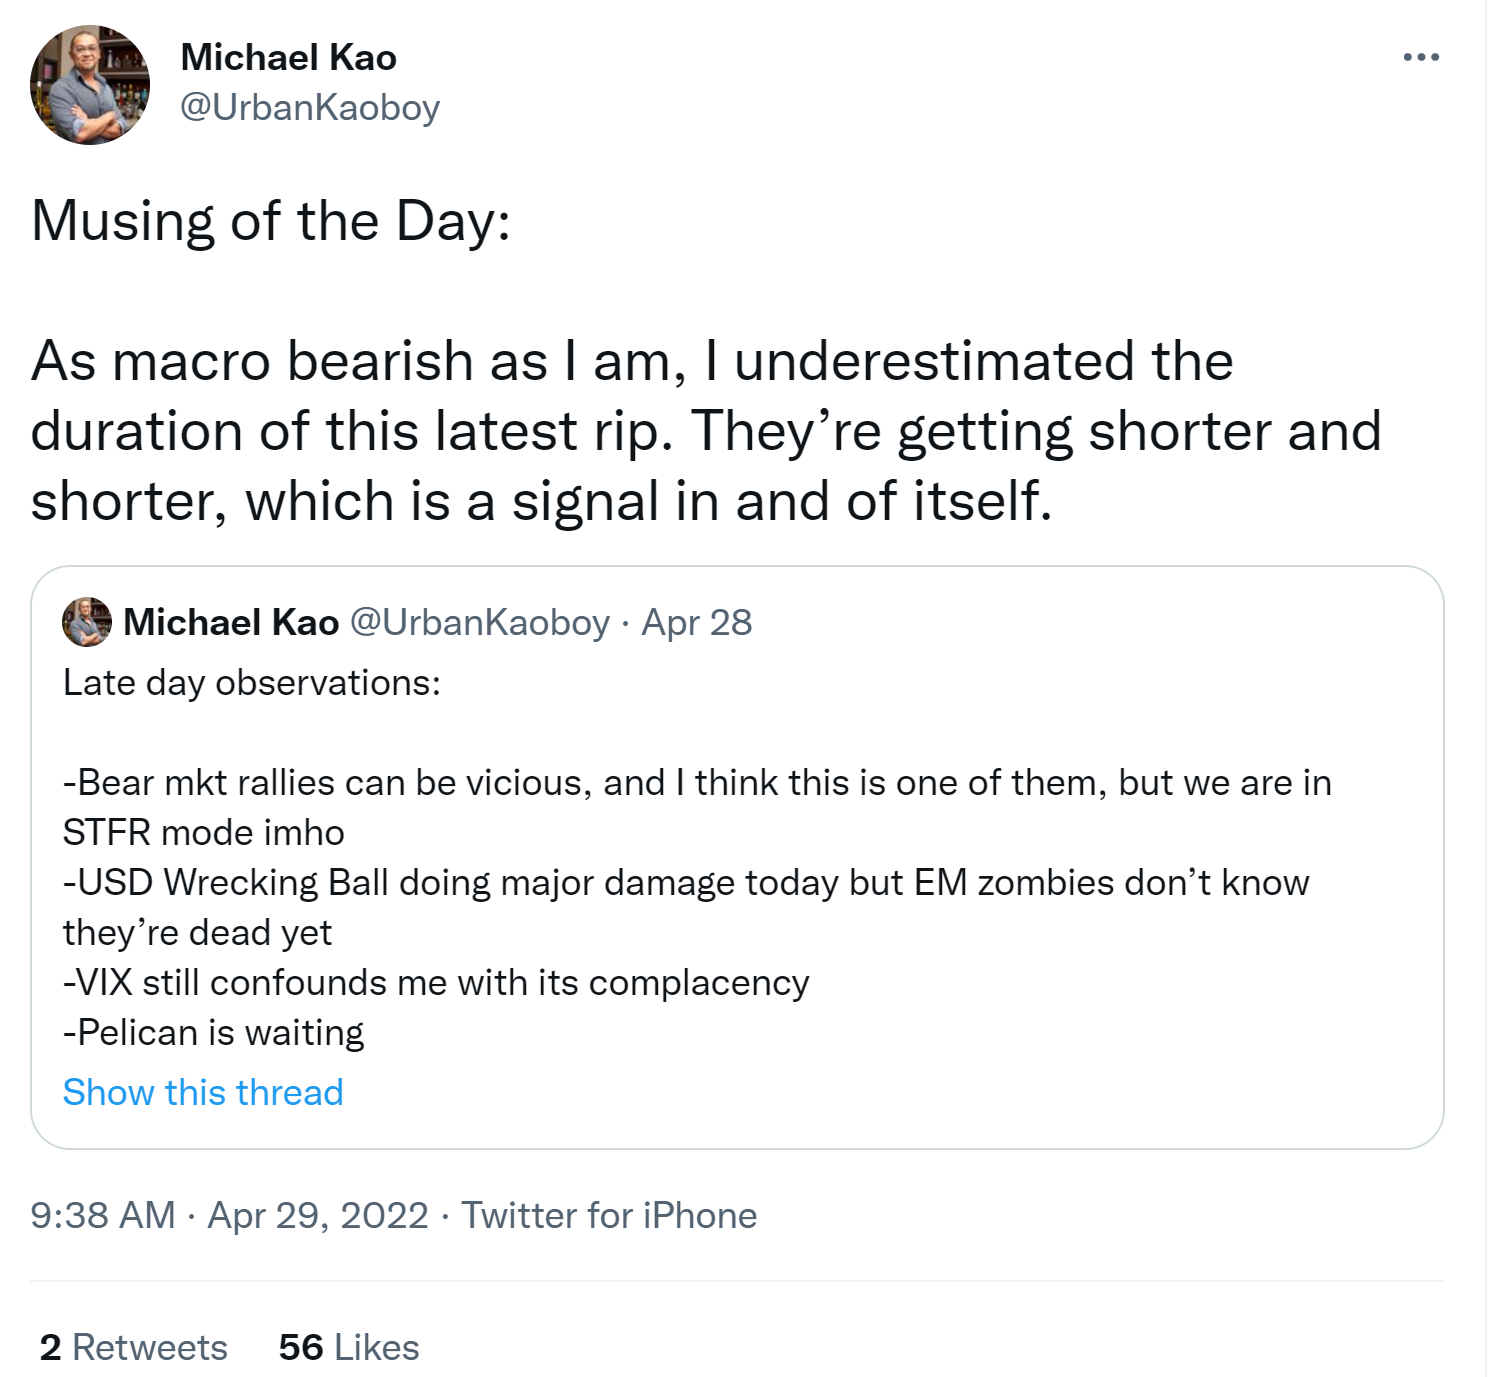Click the 'USD Wrecking Ball' line in the quote
This screenshot has height=1377, width=1512.
click(686, 882)
